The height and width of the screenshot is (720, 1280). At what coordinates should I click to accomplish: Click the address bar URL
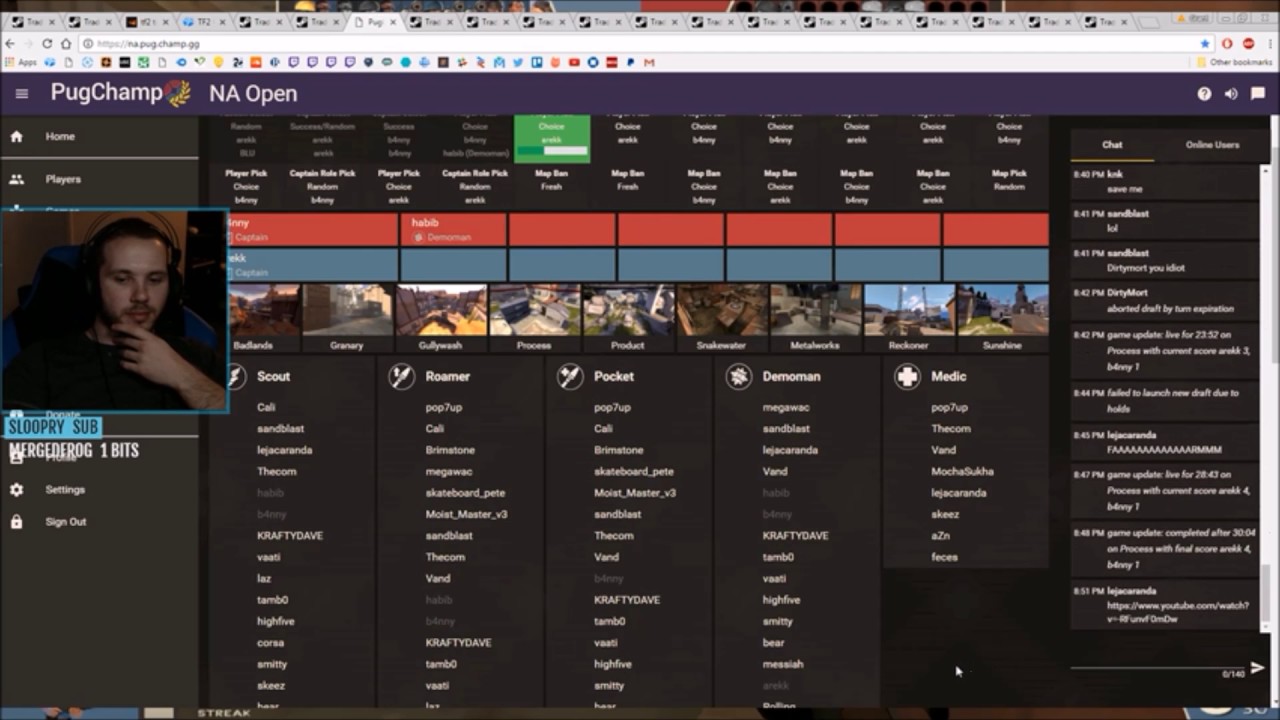click(x=149, y=44)
